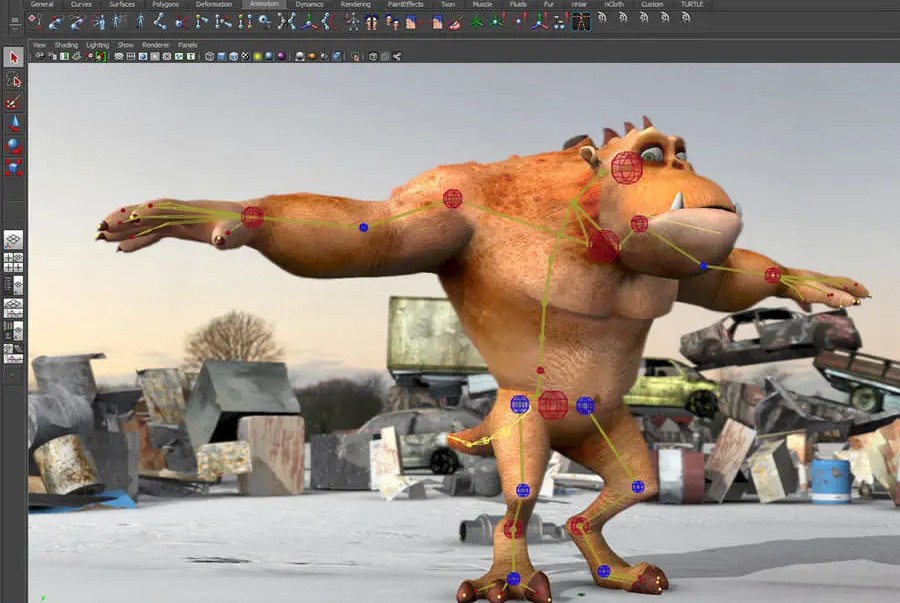Toggle wireframe display cube in panel toolbar
The image size is (900, 603).
click(x=210, y=56)
